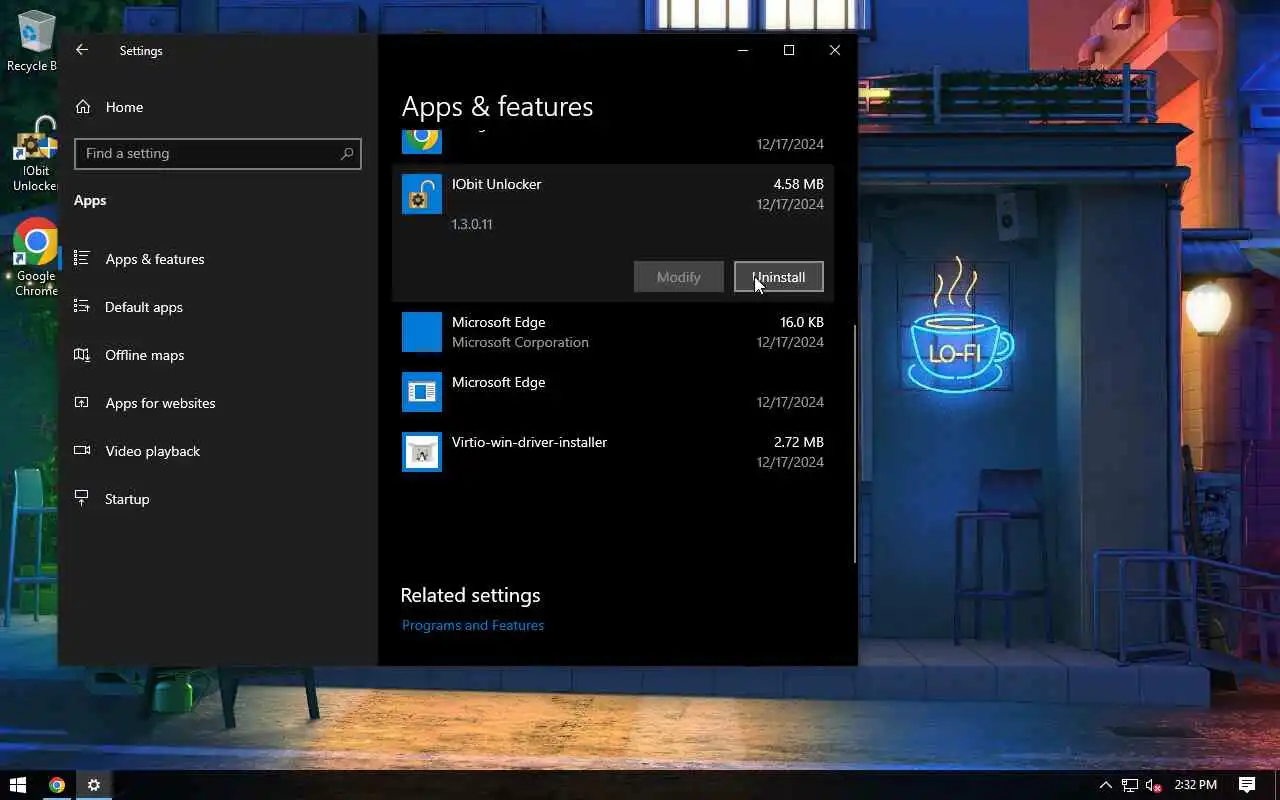Image resolution: width=1280 pixels, height=800 pixels.
Task: Close the Settings window
Action: click(x=835, y=50)
